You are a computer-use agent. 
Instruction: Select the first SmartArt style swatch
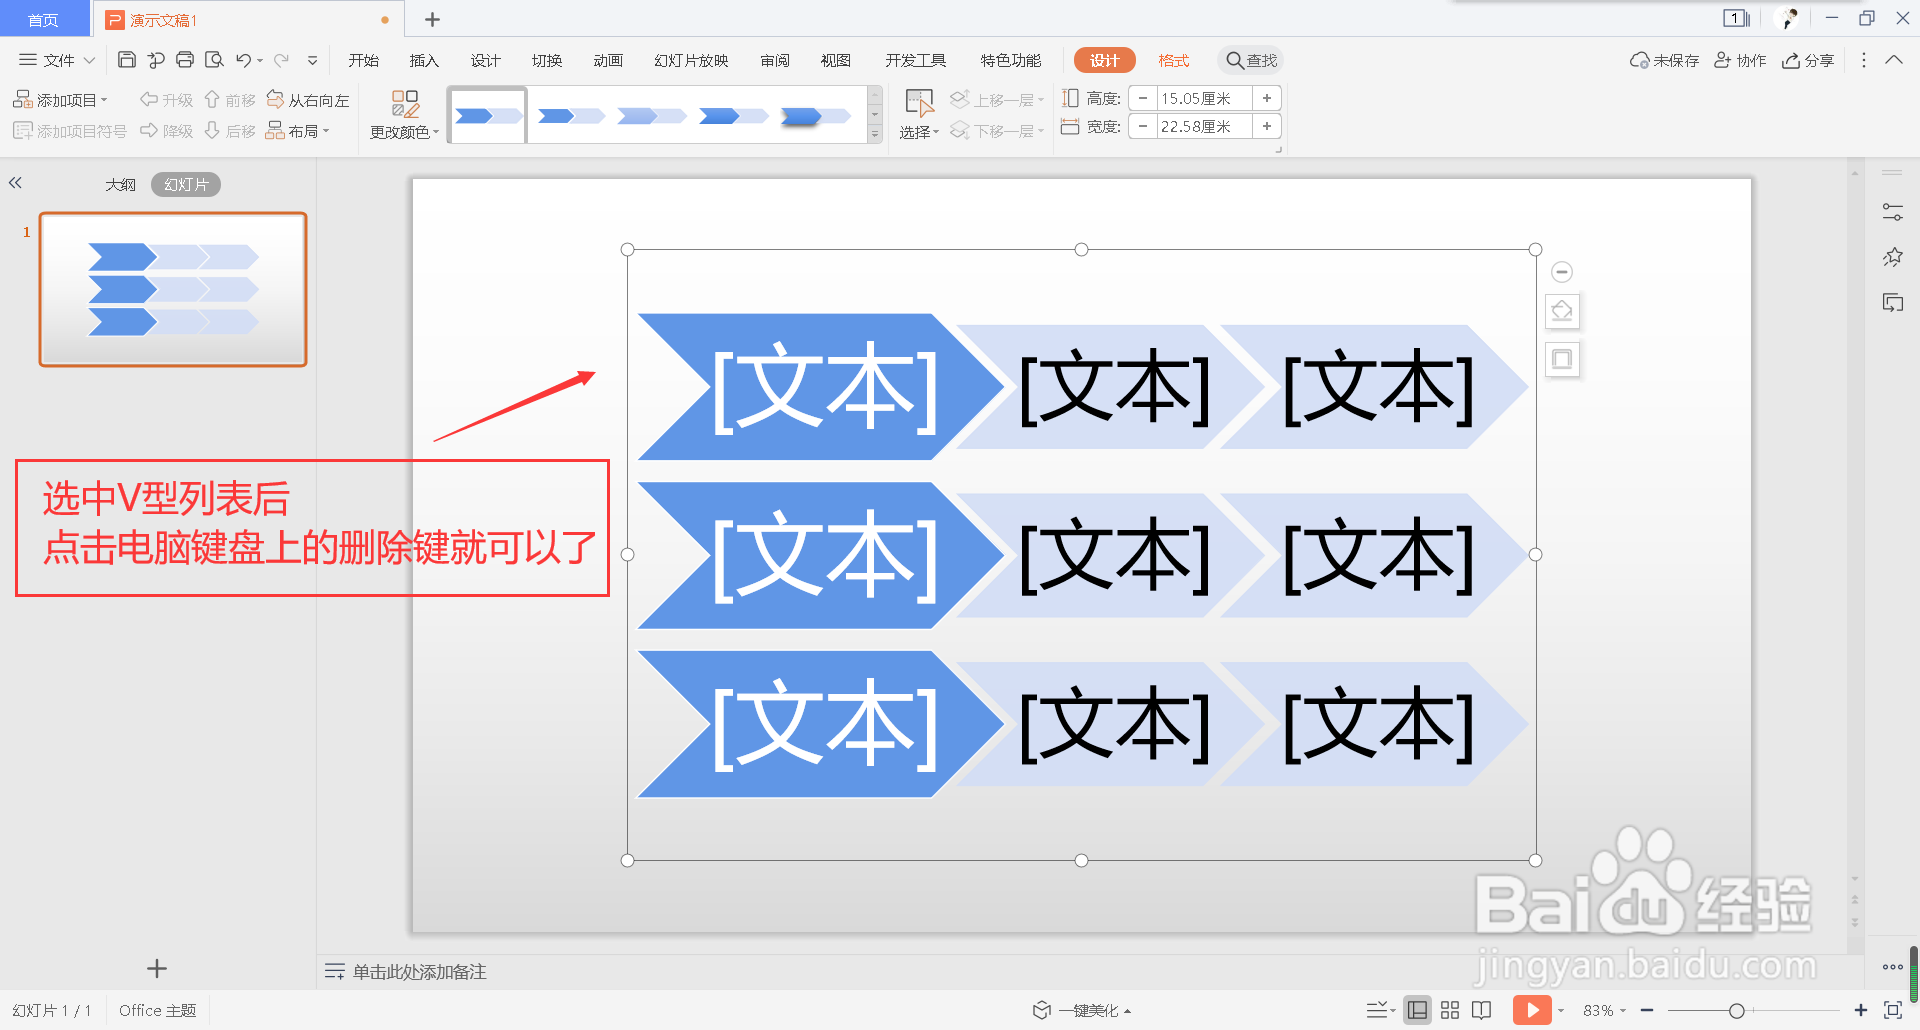click(x=487, y=116)
